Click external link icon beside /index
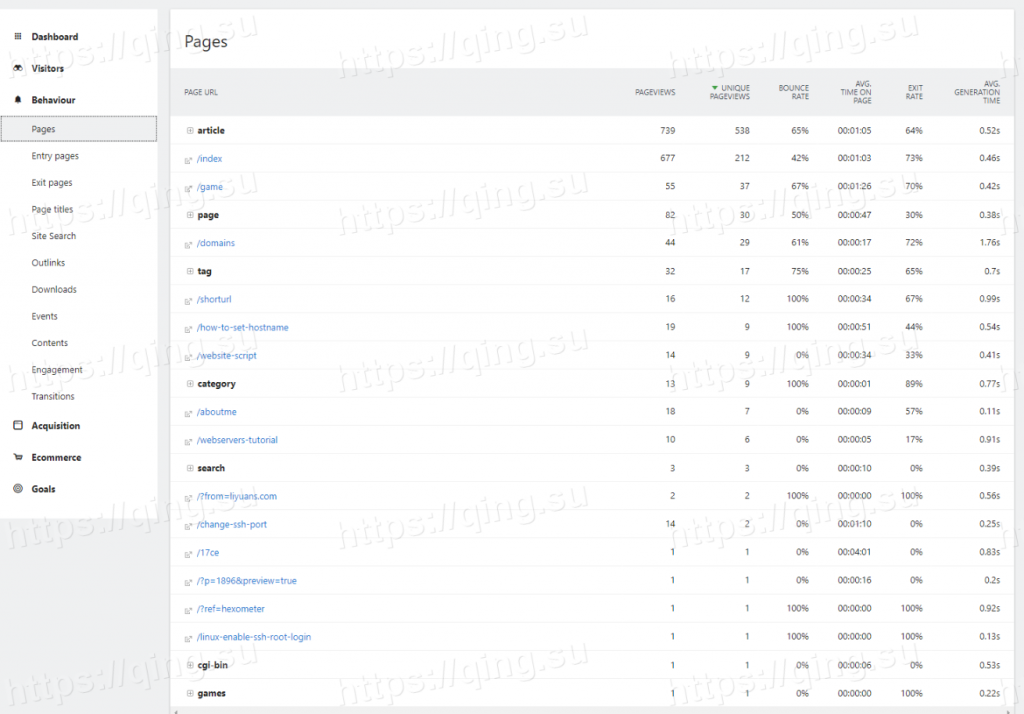 188,159
